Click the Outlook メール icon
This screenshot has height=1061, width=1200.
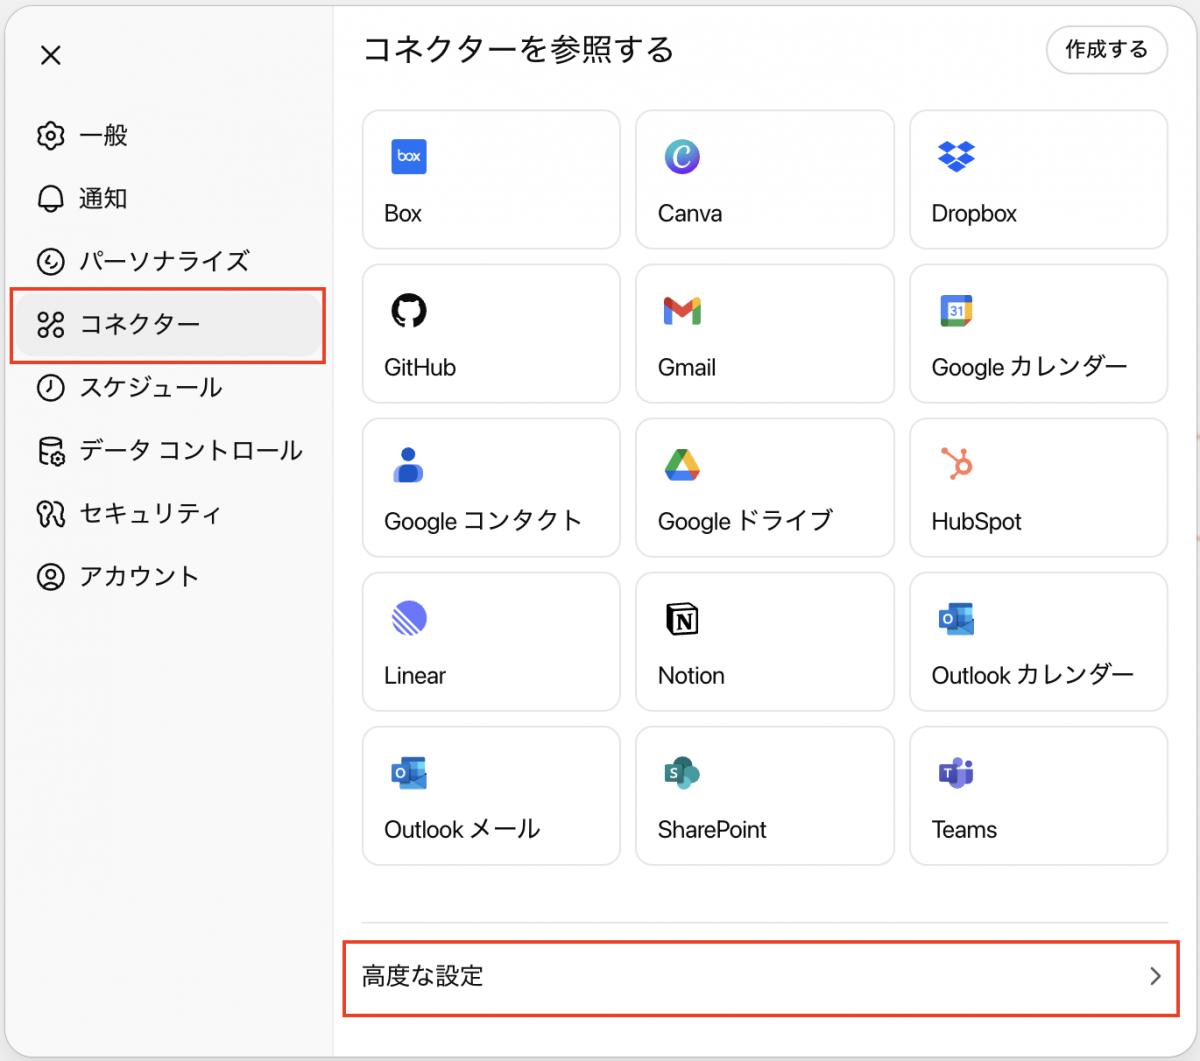pyautogui.click(x=409, y=773)
